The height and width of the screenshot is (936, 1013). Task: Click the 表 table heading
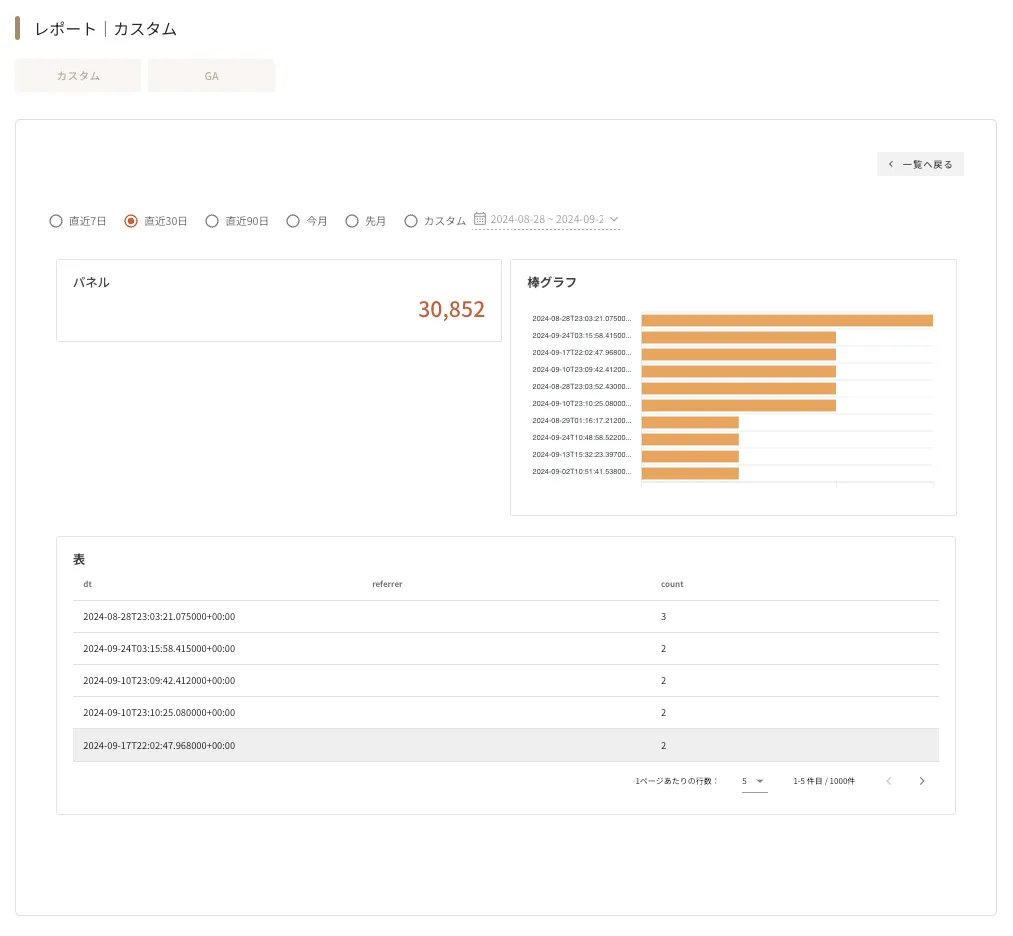point(79,559)
